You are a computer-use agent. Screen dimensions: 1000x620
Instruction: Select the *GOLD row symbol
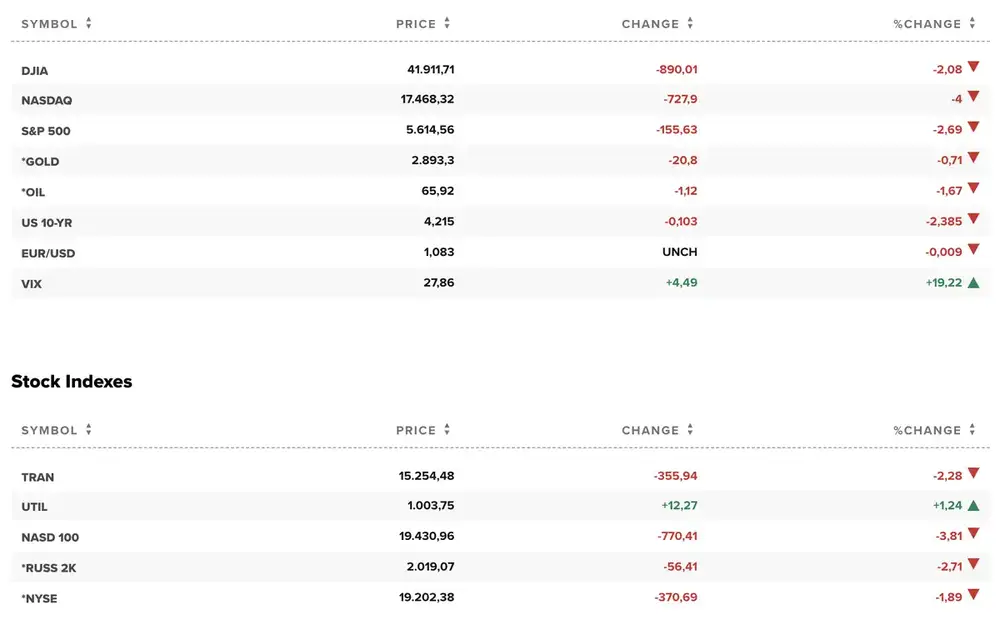40,161
